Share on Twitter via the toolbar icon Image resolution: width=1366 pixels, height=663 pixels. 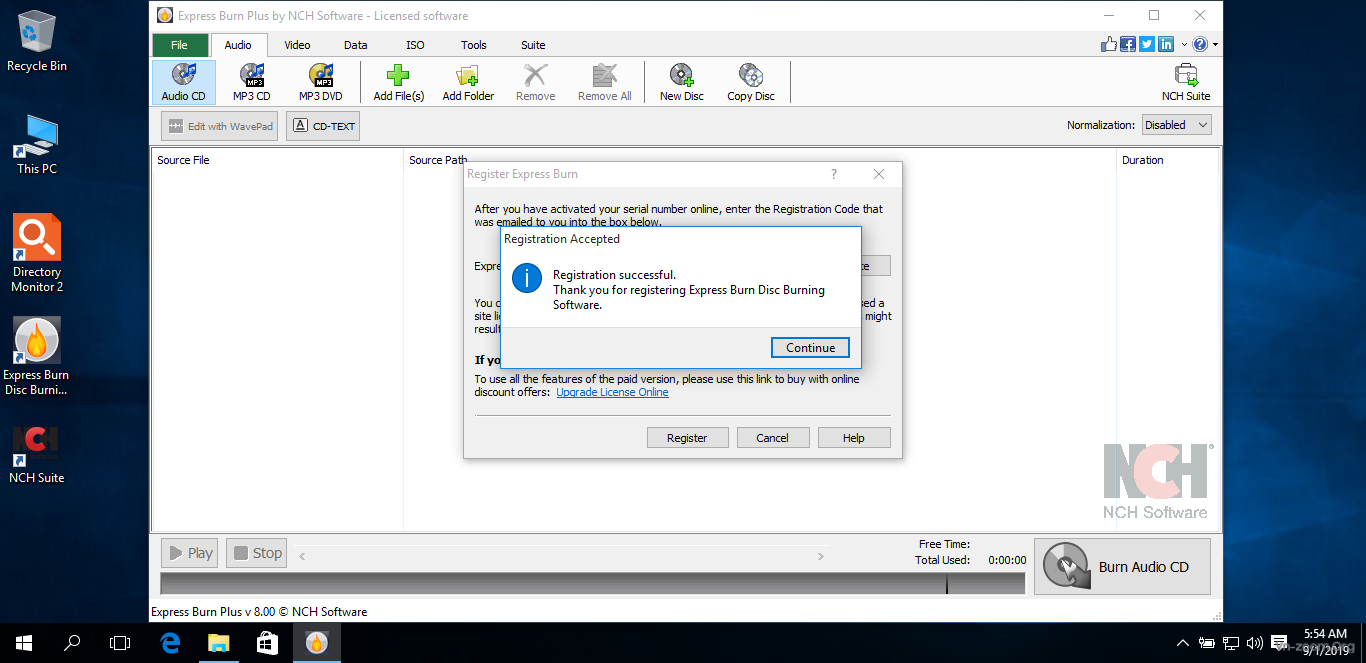1146,44
